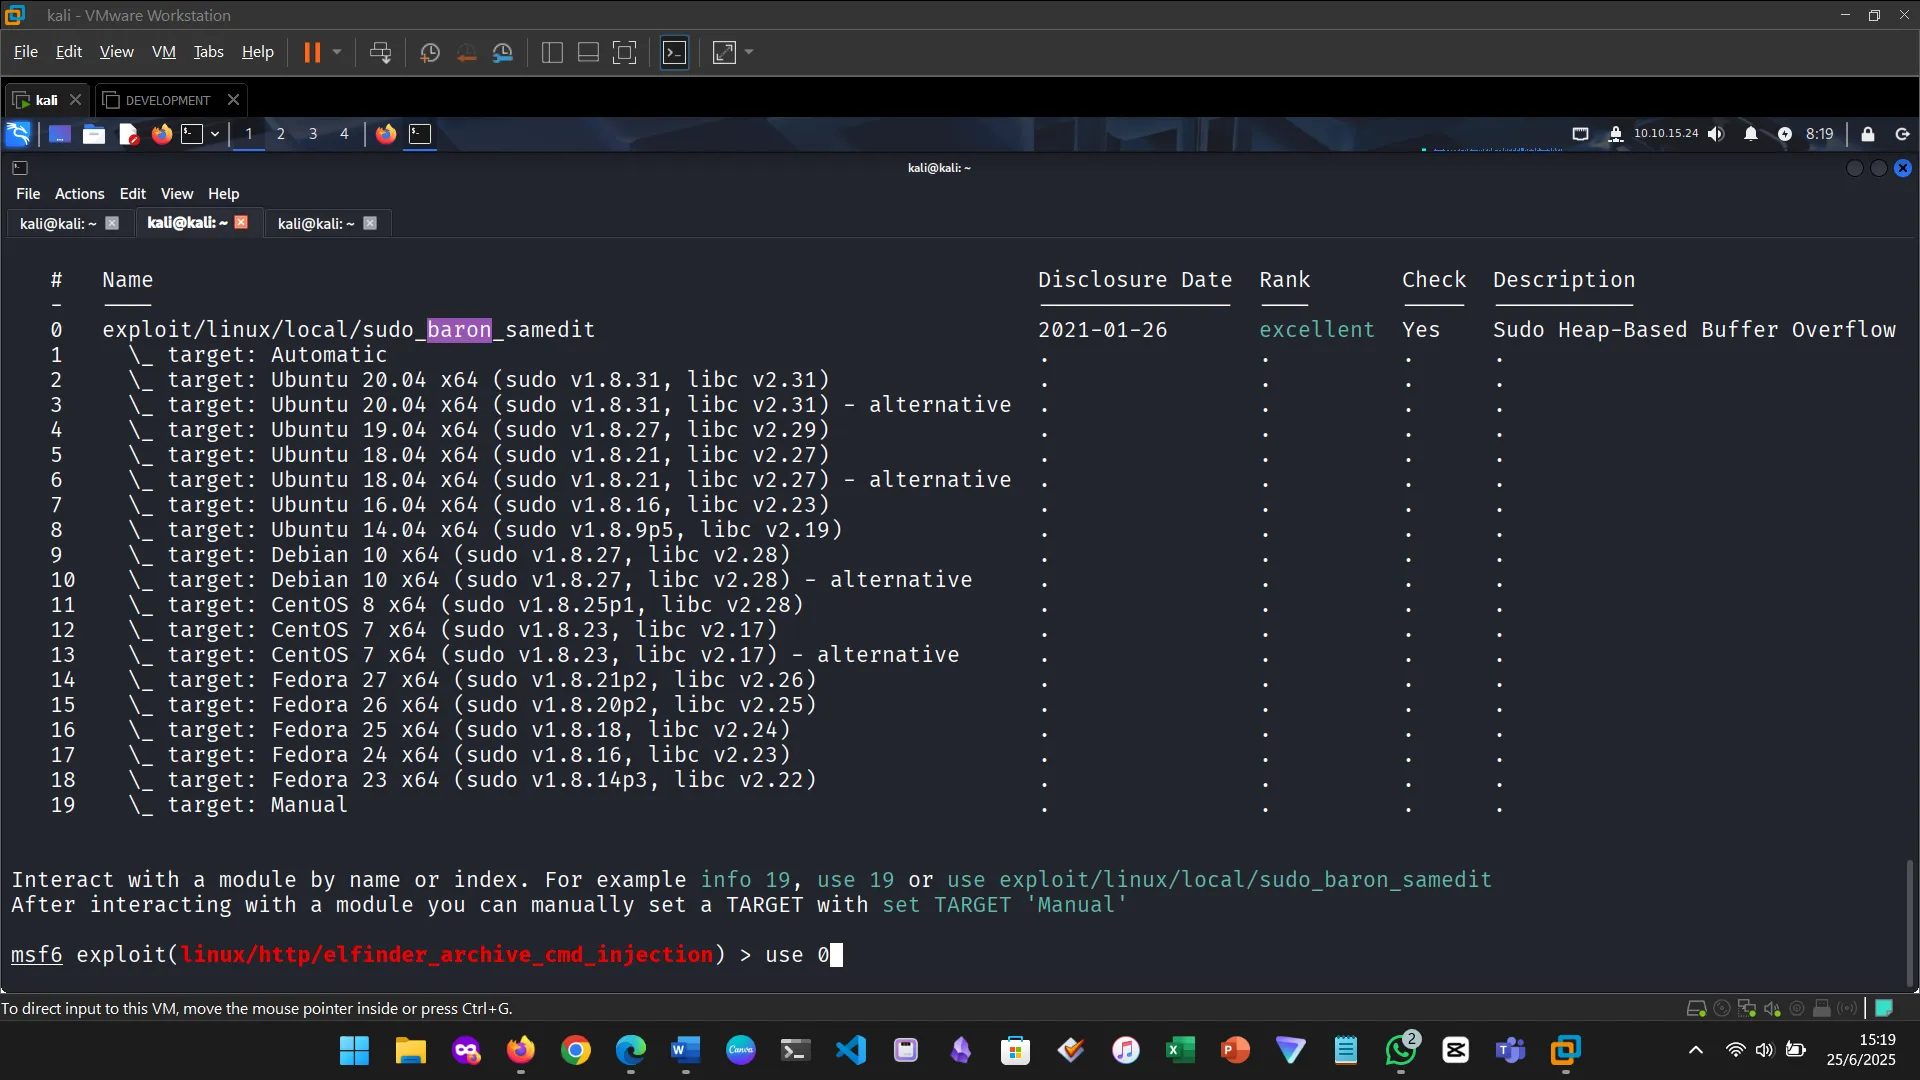Open the Kali dragon applications menu
1920x1080 pixels.
[x=19, y=134]
